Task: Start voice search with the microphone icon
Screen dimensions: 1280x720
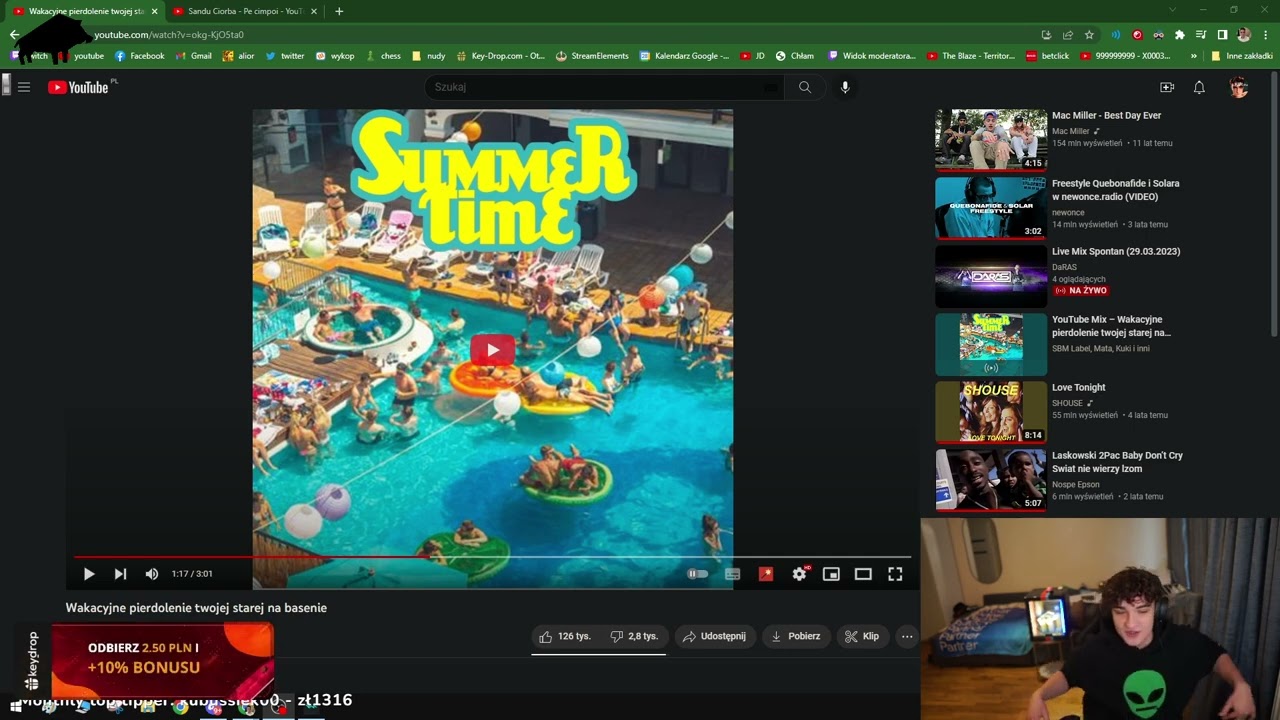Action: point(845,87)
